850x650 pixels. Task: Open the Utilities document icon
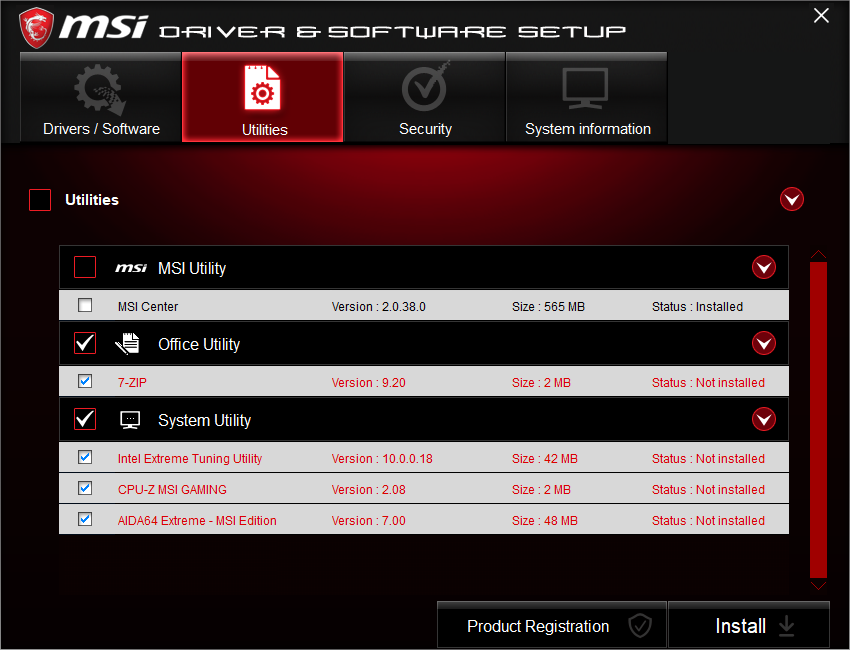point(262,88)
